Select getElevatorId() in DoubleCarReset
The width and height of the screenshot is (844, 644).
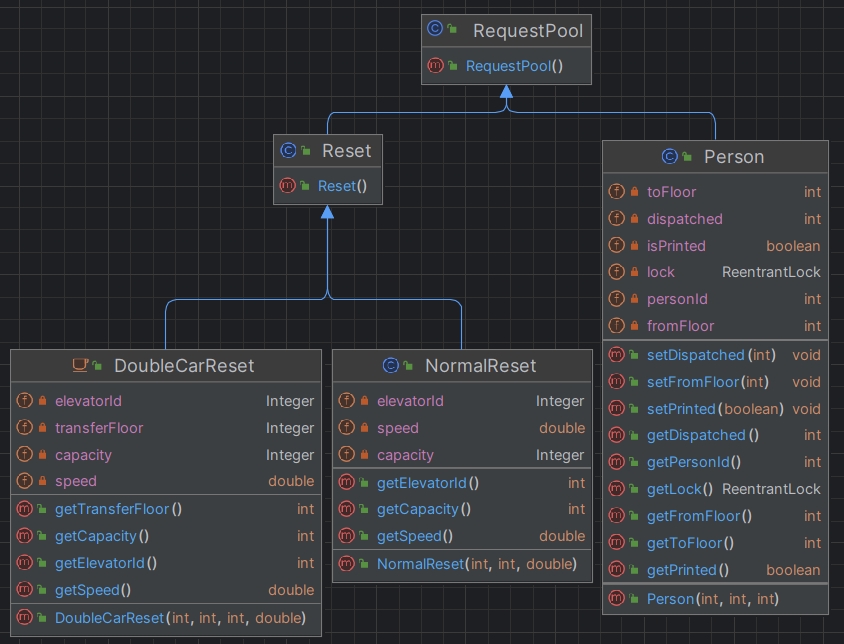pyautogui.click(x=166, y=563)
